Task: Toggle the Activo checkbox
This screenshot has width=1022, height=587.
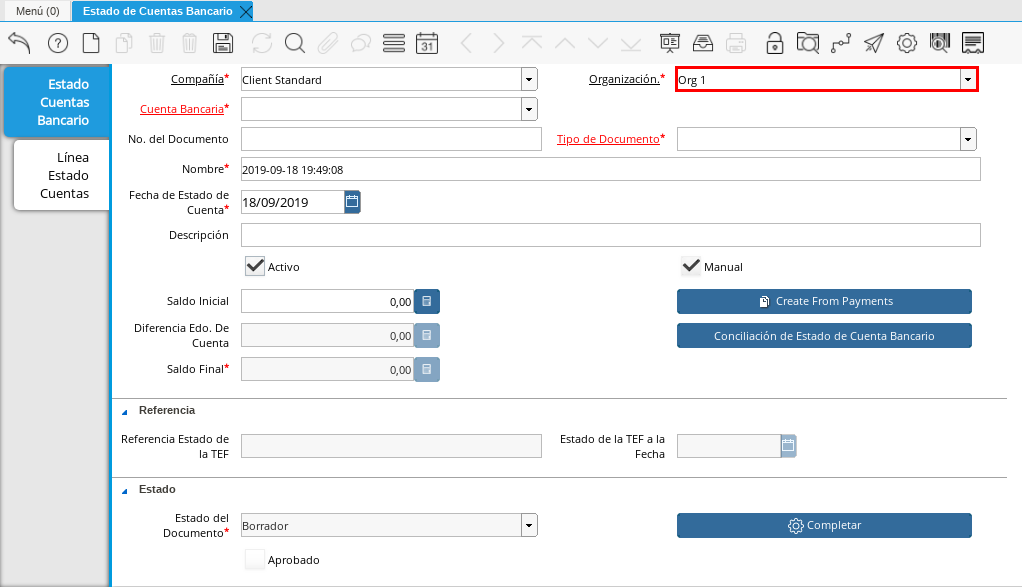Action: pos(255,266)
